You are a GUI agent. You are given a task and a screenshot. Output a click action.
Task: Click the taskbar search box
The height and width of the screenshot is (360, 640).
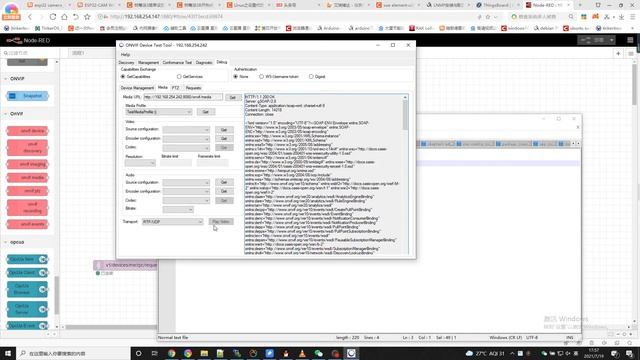click(x=73, y=353)
